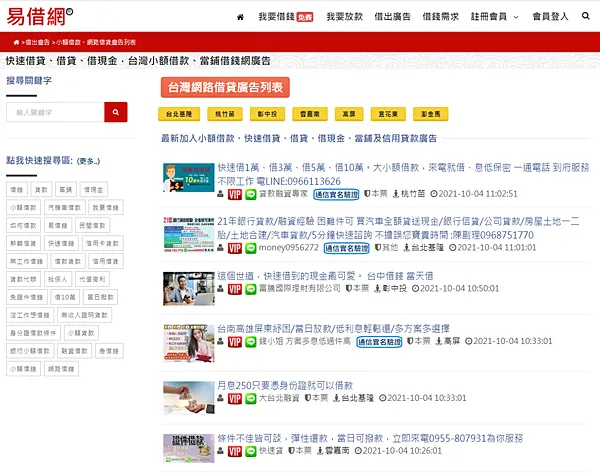
Task: Open the 月息250只要憑身份證 listing title
Action: (285, 385)
